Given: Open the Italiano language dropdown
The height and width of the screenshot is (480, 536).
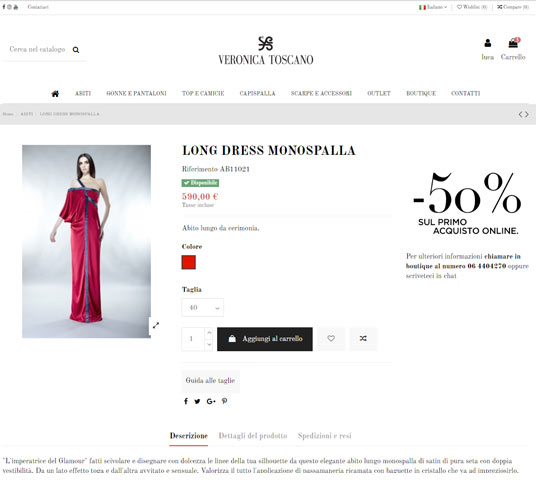Looking at the screenshot, I should point(433,7).
